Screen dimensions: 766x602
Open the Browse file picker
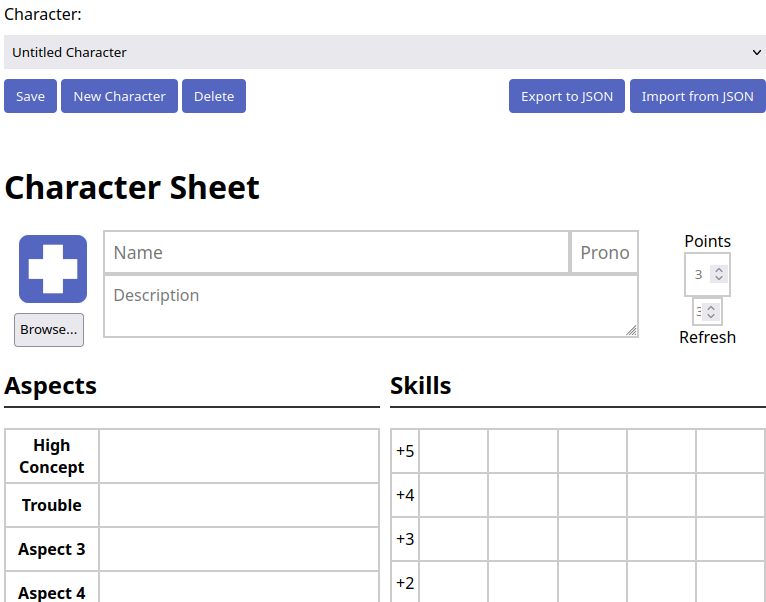tap(49, 330)
